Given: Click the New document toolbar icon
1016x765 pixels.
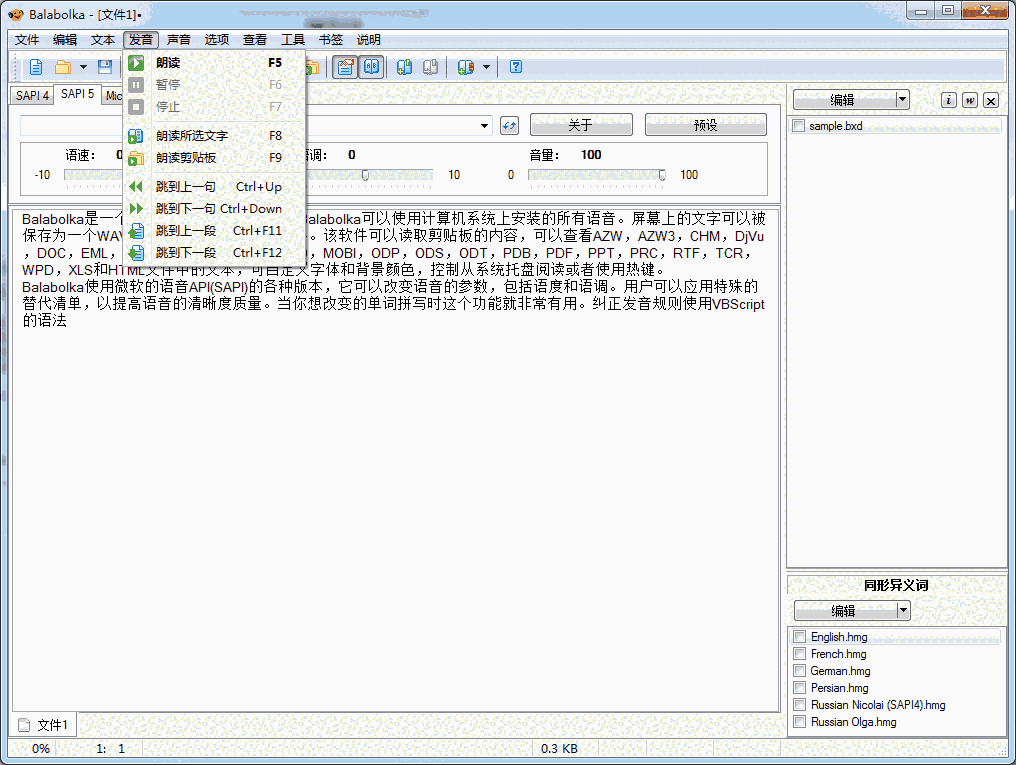Looking at the screenshot, I should click(x=36, y=67).
